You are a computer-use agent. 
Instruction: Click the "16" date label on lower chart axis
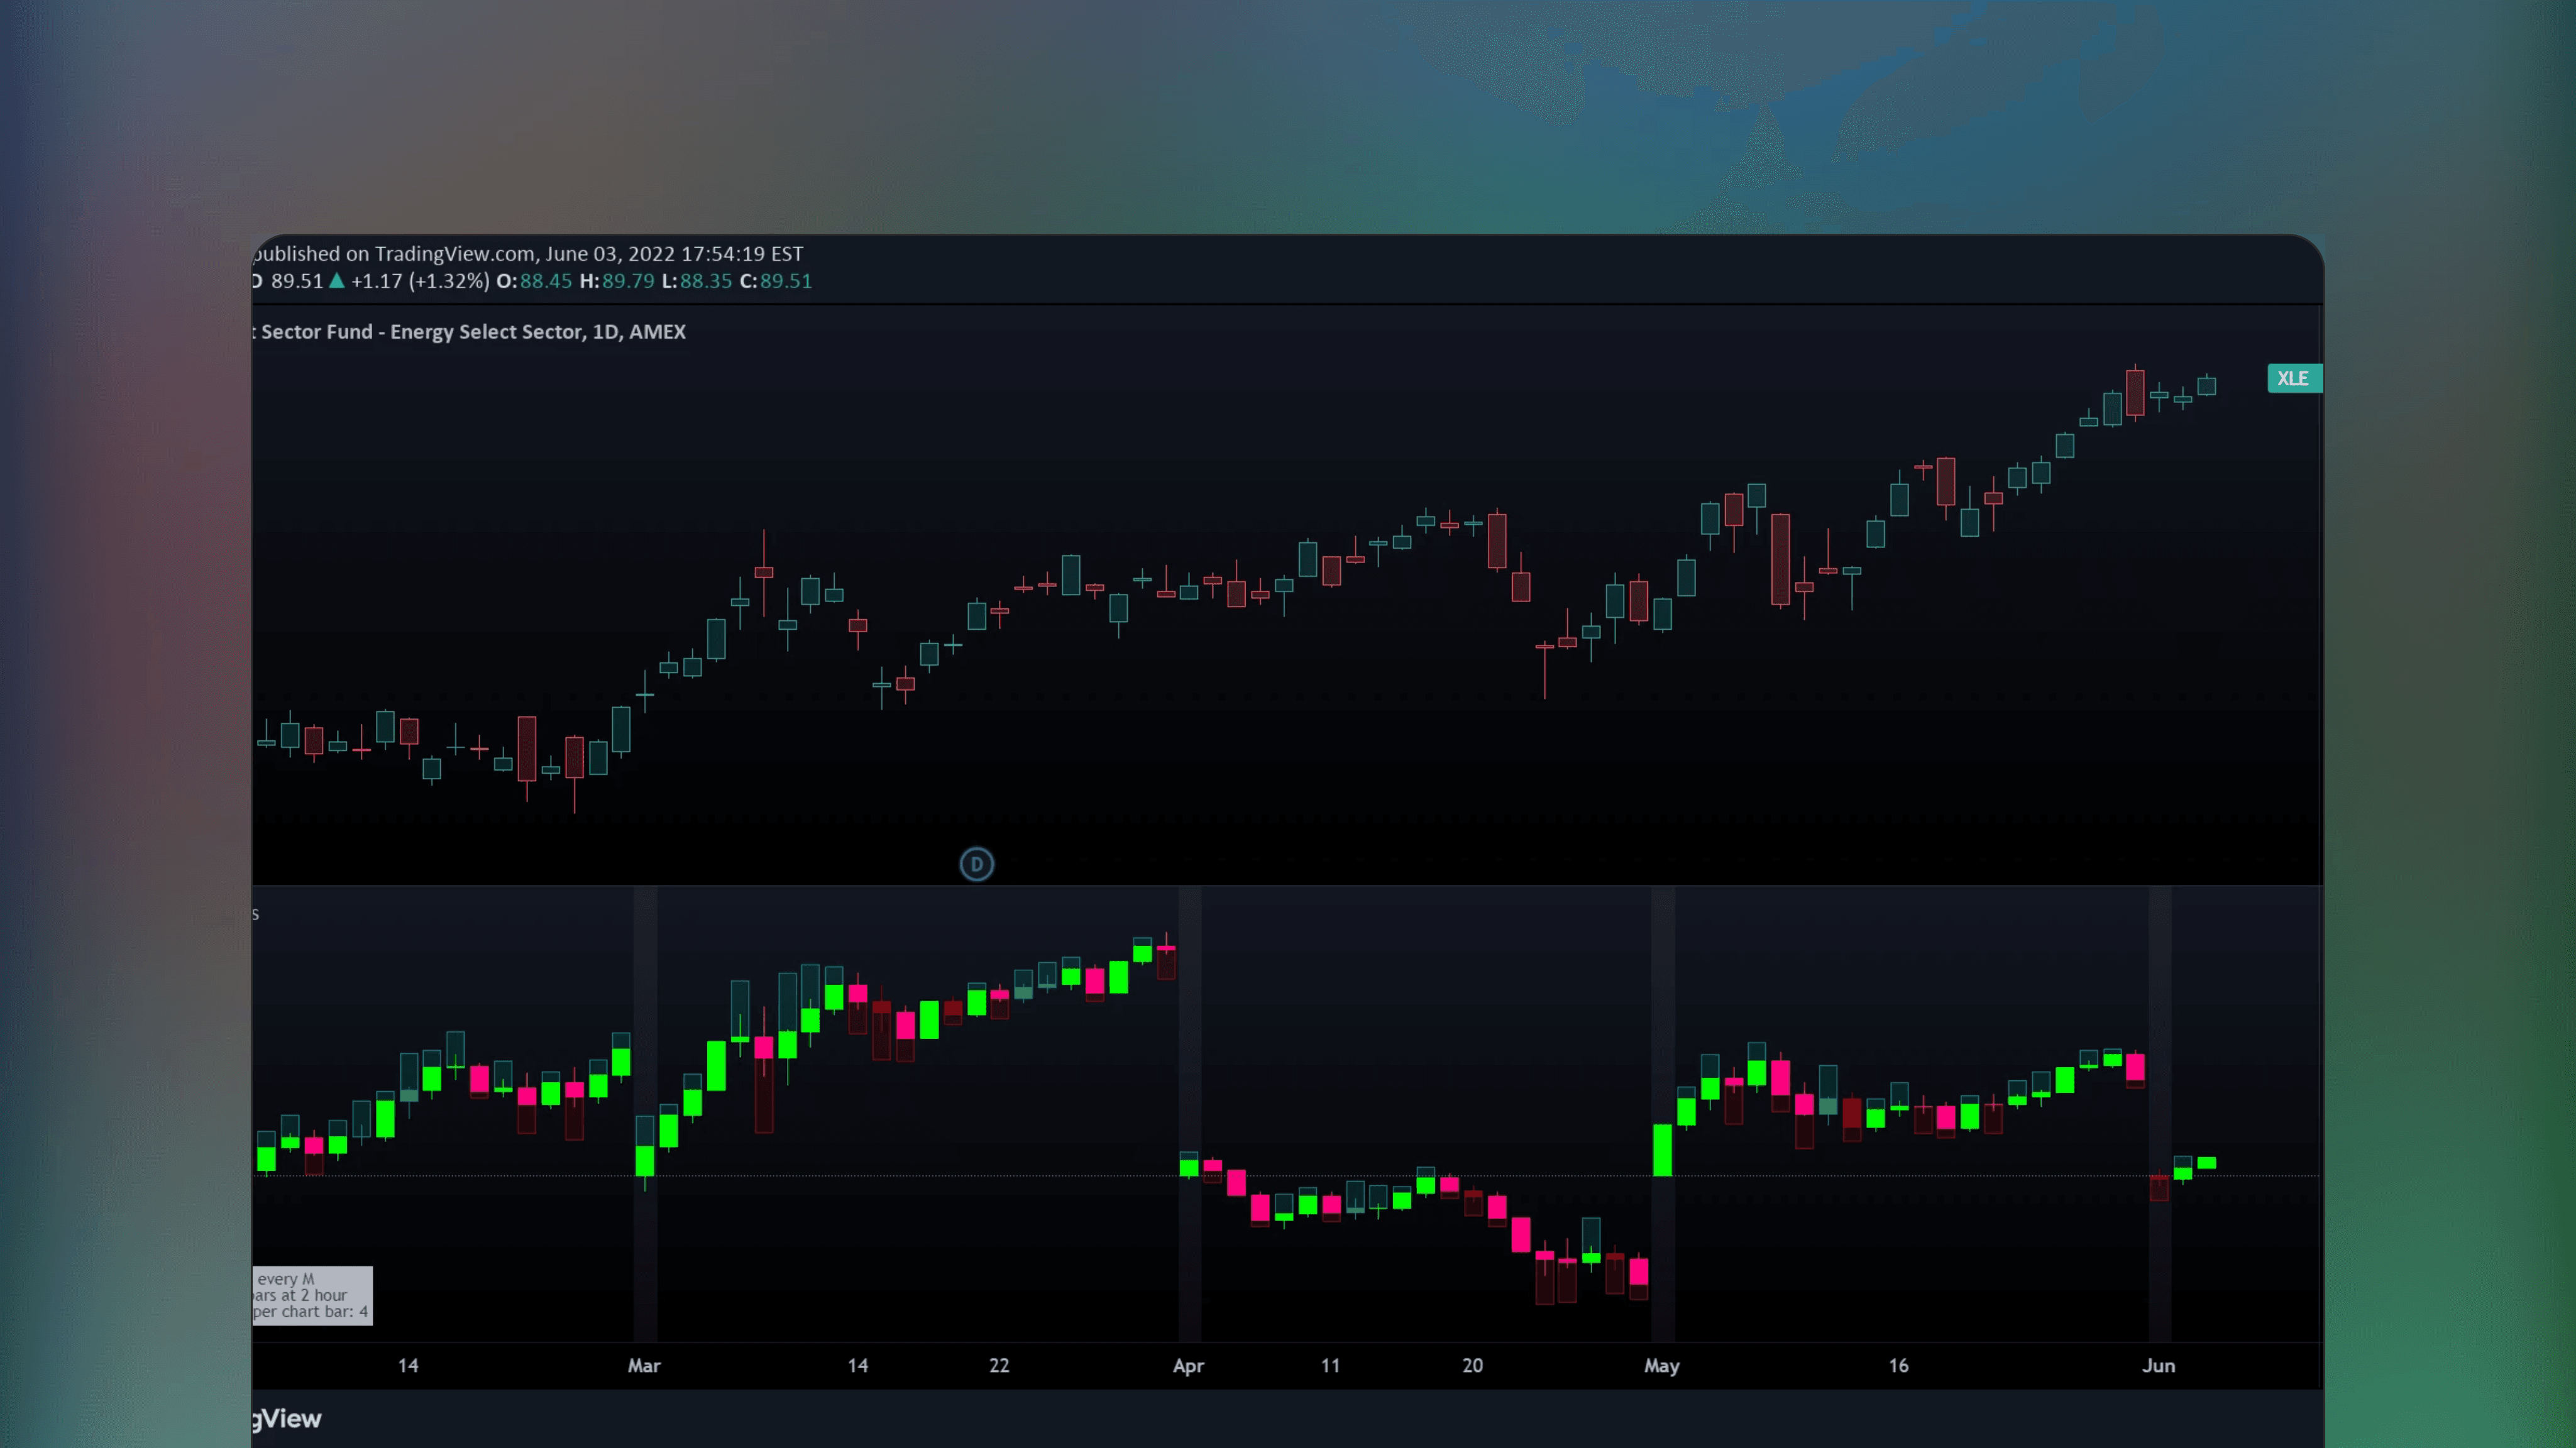pos(1897,1365)
